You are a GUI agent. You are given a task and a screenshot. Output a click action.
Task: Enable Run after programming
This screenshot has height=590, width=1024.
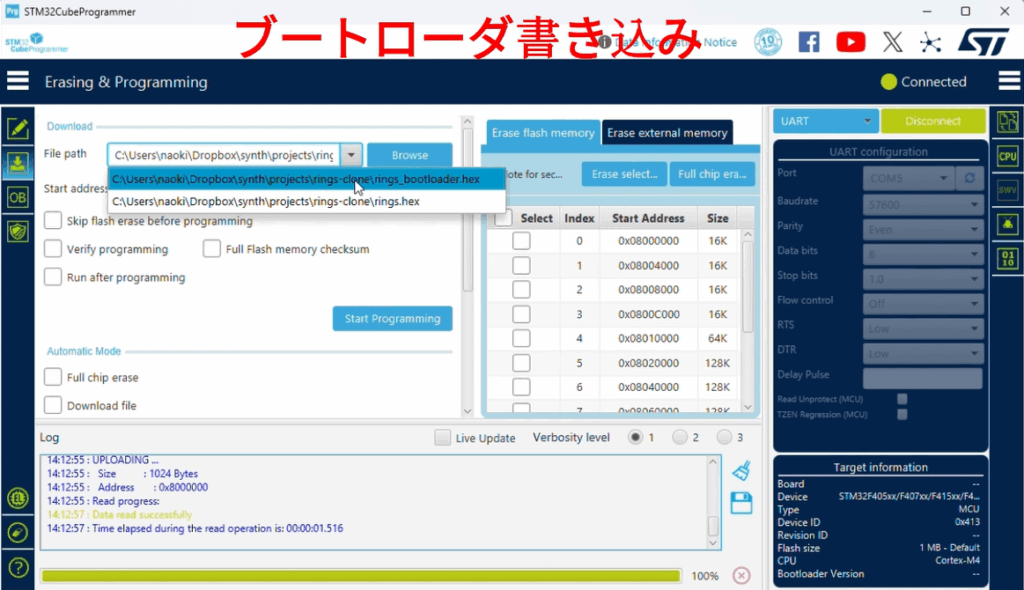point(53,276)
